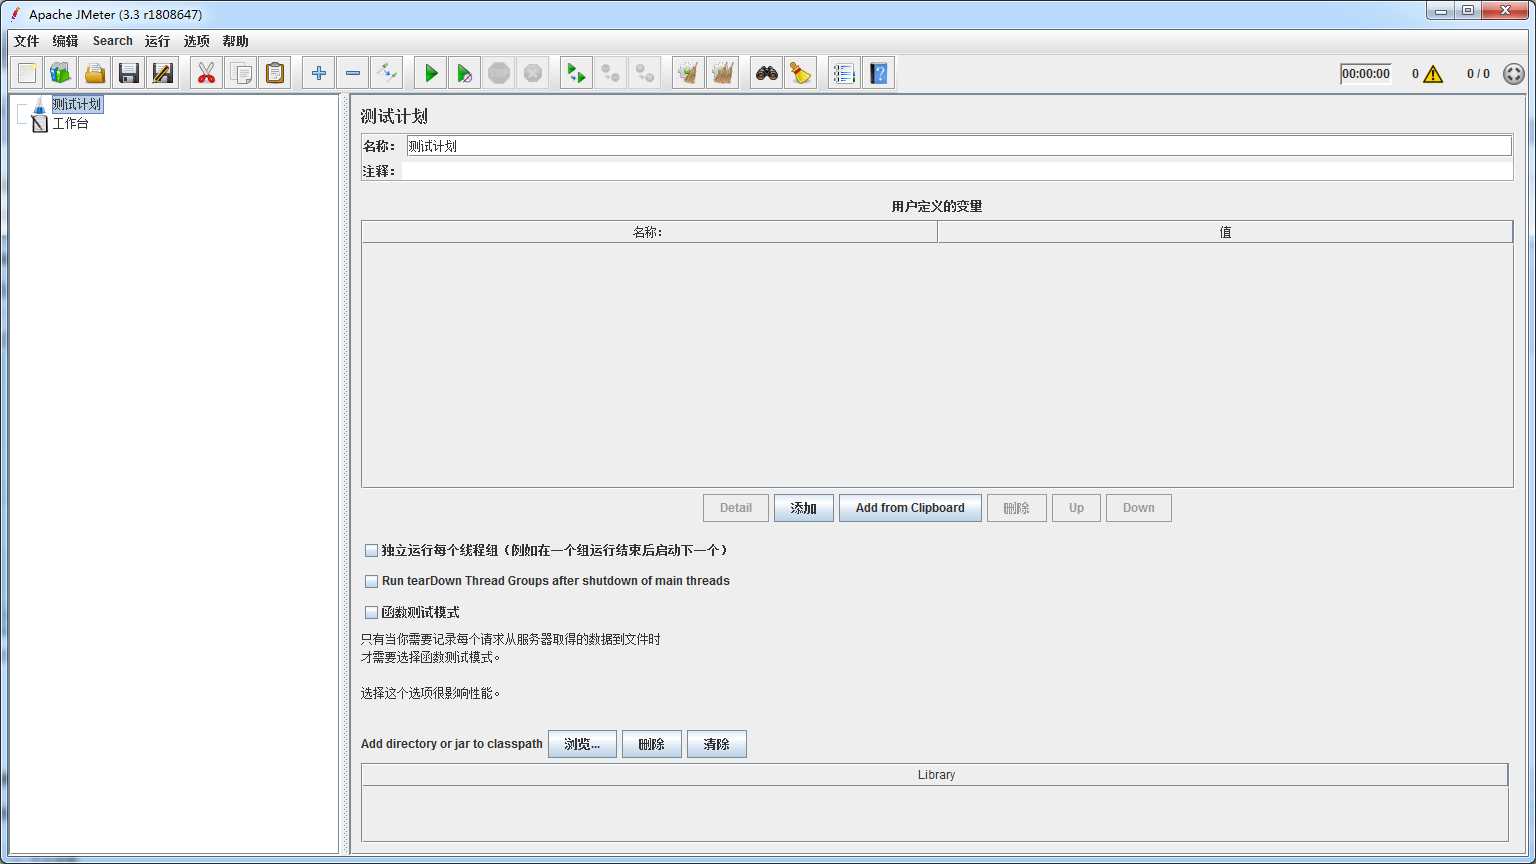Toggle 函数测试模式 checkbox

pyautogui.click(x=371, y=612)
